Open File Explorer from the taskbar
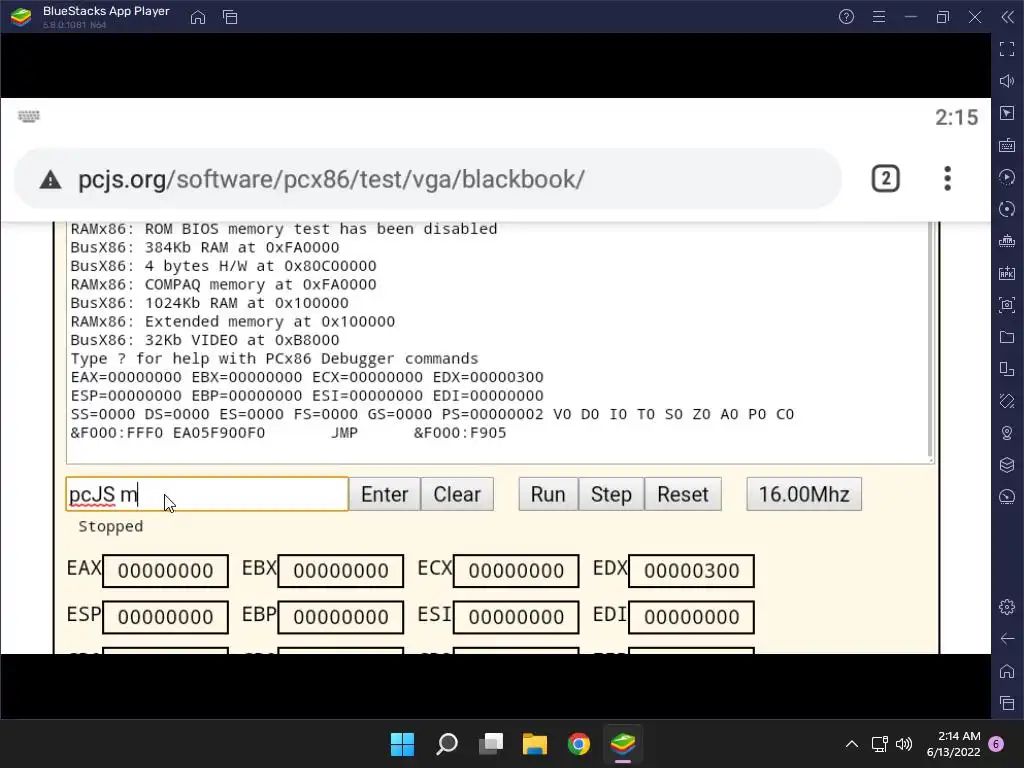Screen dimensions: 1024x768 point(535,744)
